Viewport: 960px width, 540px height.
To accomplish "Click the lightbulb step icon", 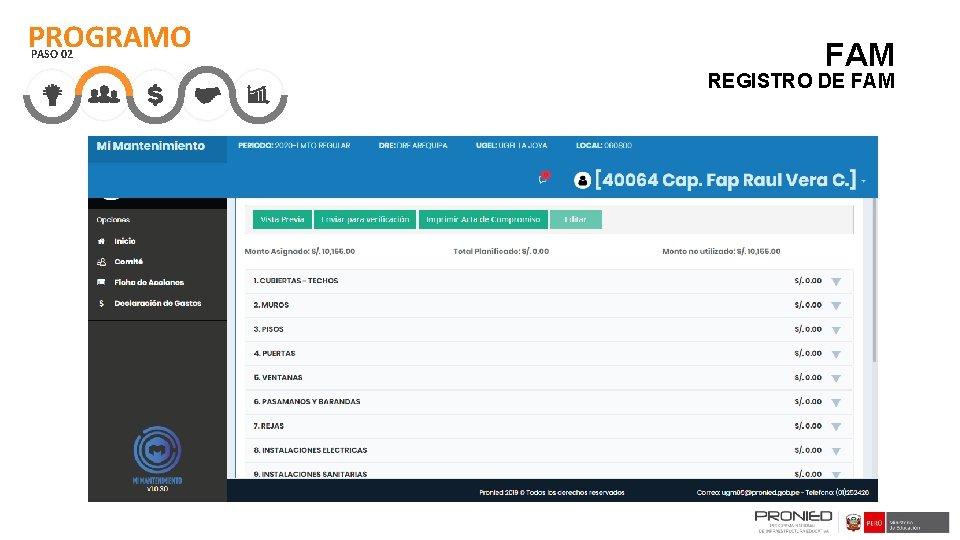I will click(52, 94).
